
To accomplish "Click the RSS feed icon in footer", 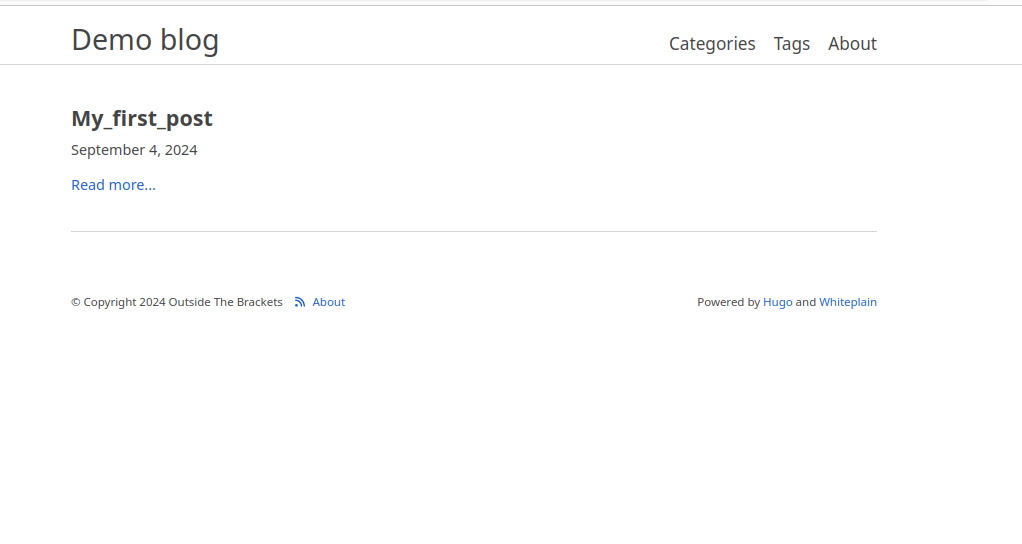I will point(300,302).
